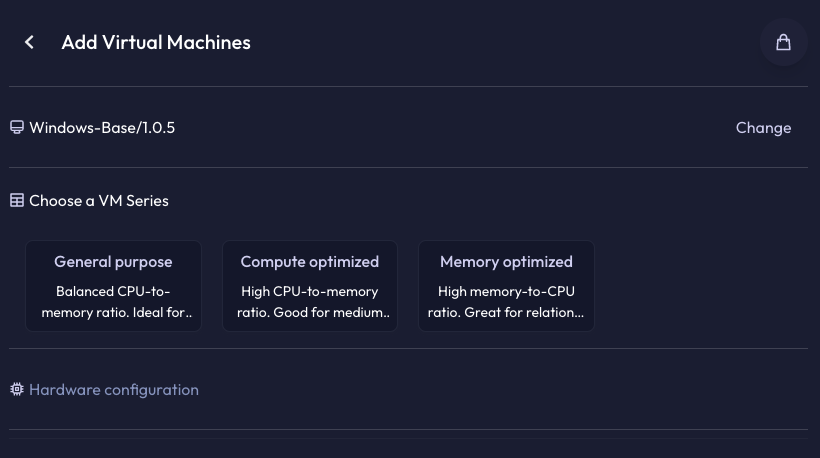The width and height of the screenshot is (820, 458).
Task: Click the High CPU-to-memory ratio description
Action: pyautogui.click(x=313, y=302)
